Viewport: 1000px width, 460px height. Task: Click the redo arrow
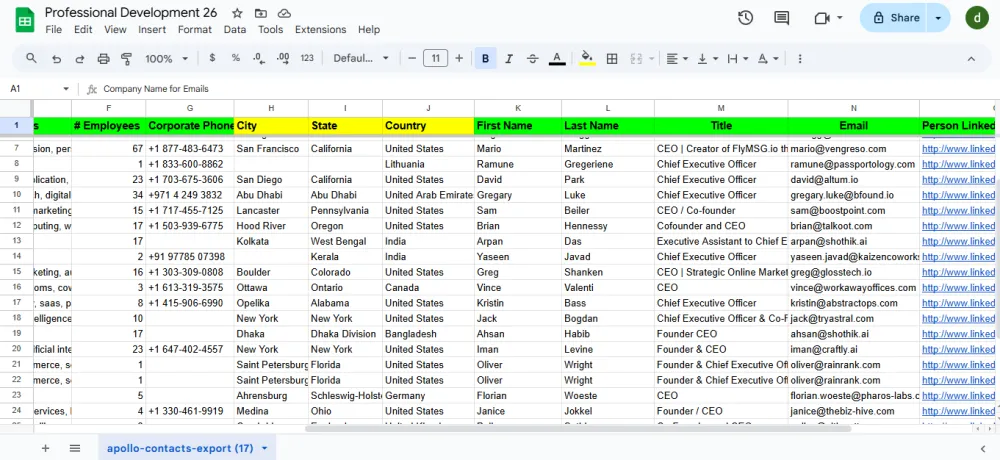point(80,59)
